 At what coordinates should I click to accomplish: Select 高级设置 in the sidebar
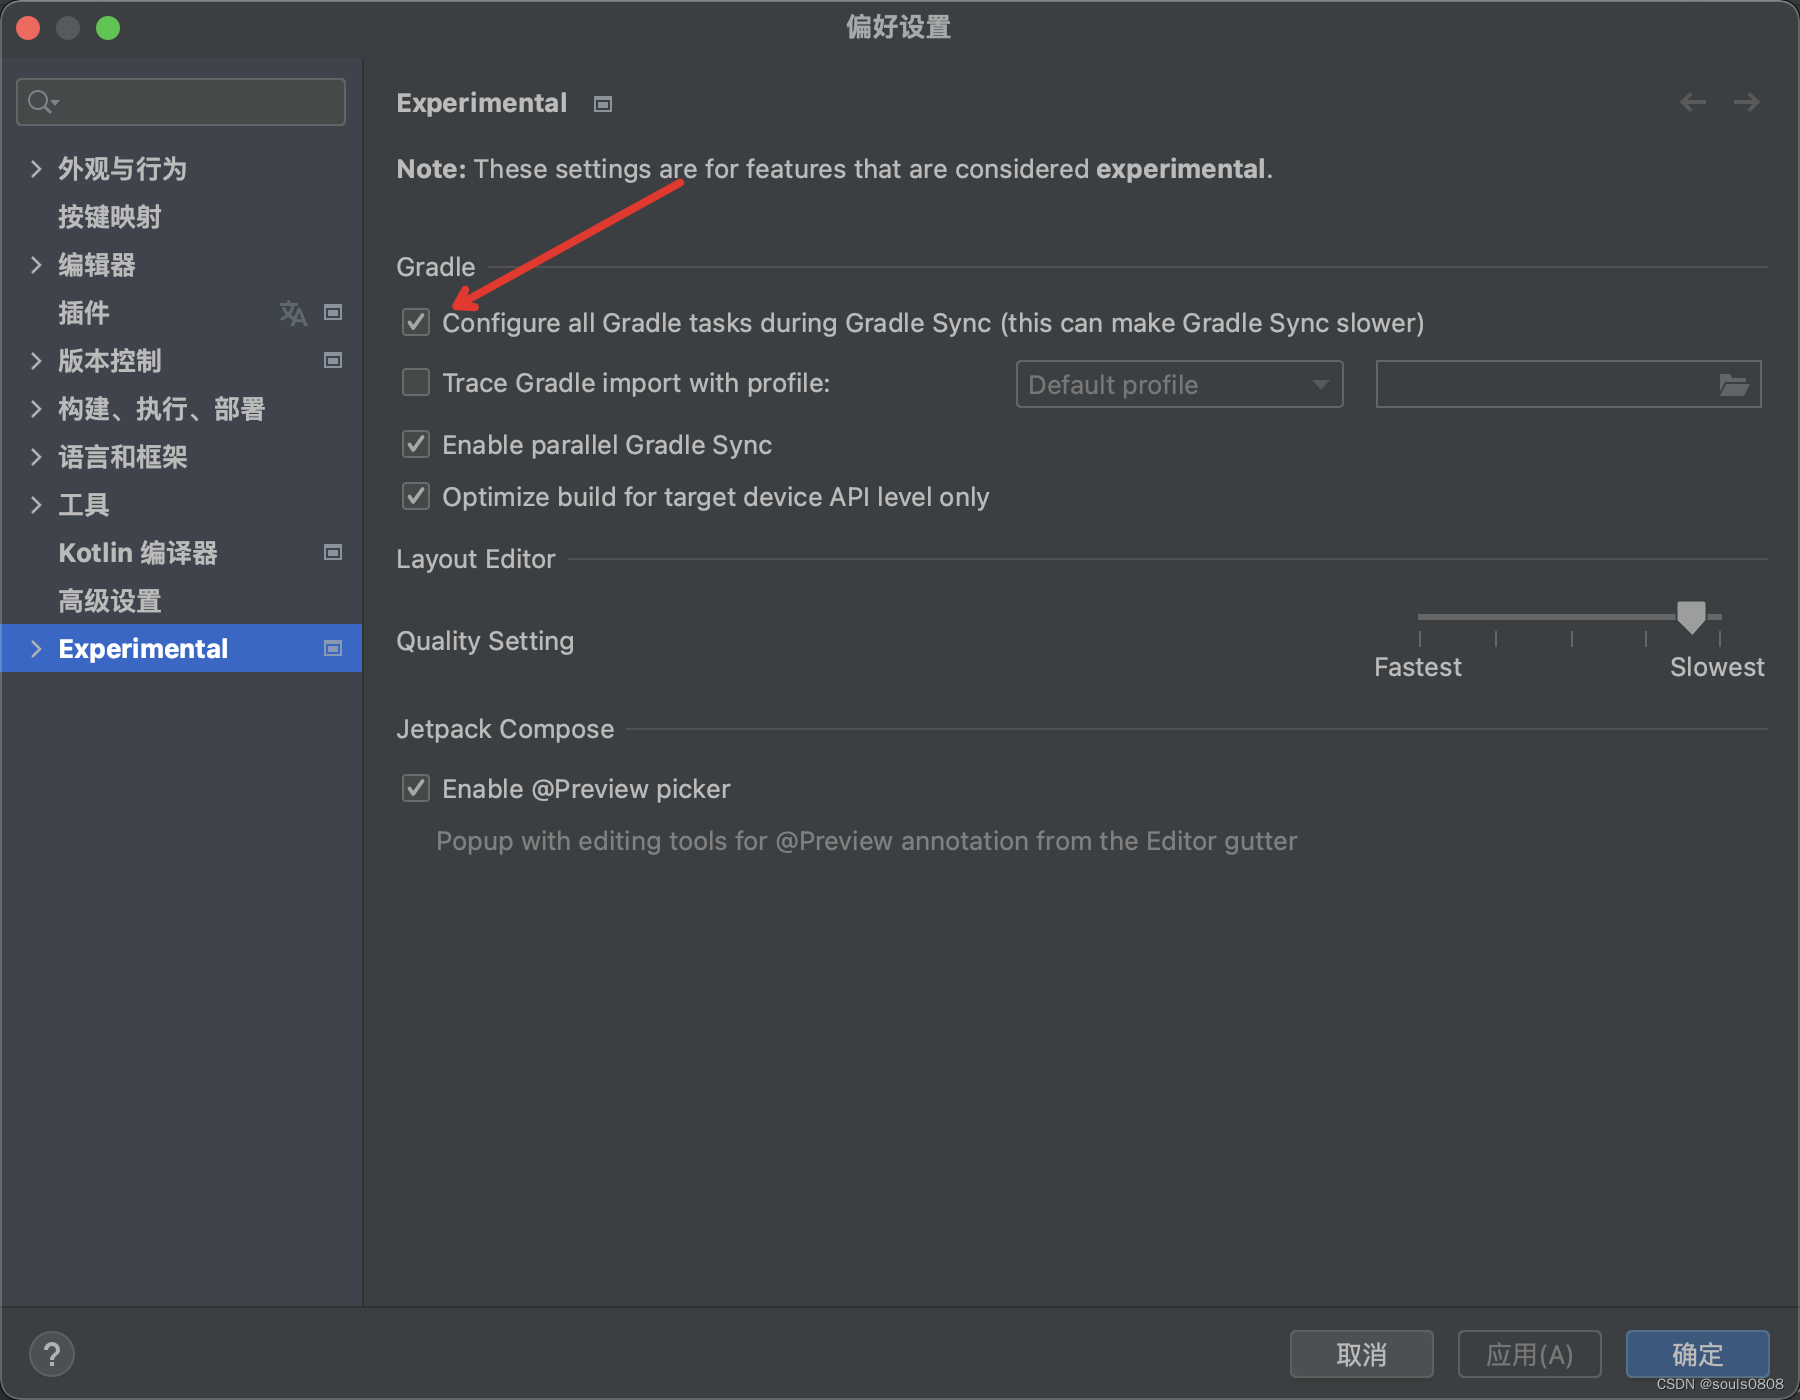coord(108,600)
